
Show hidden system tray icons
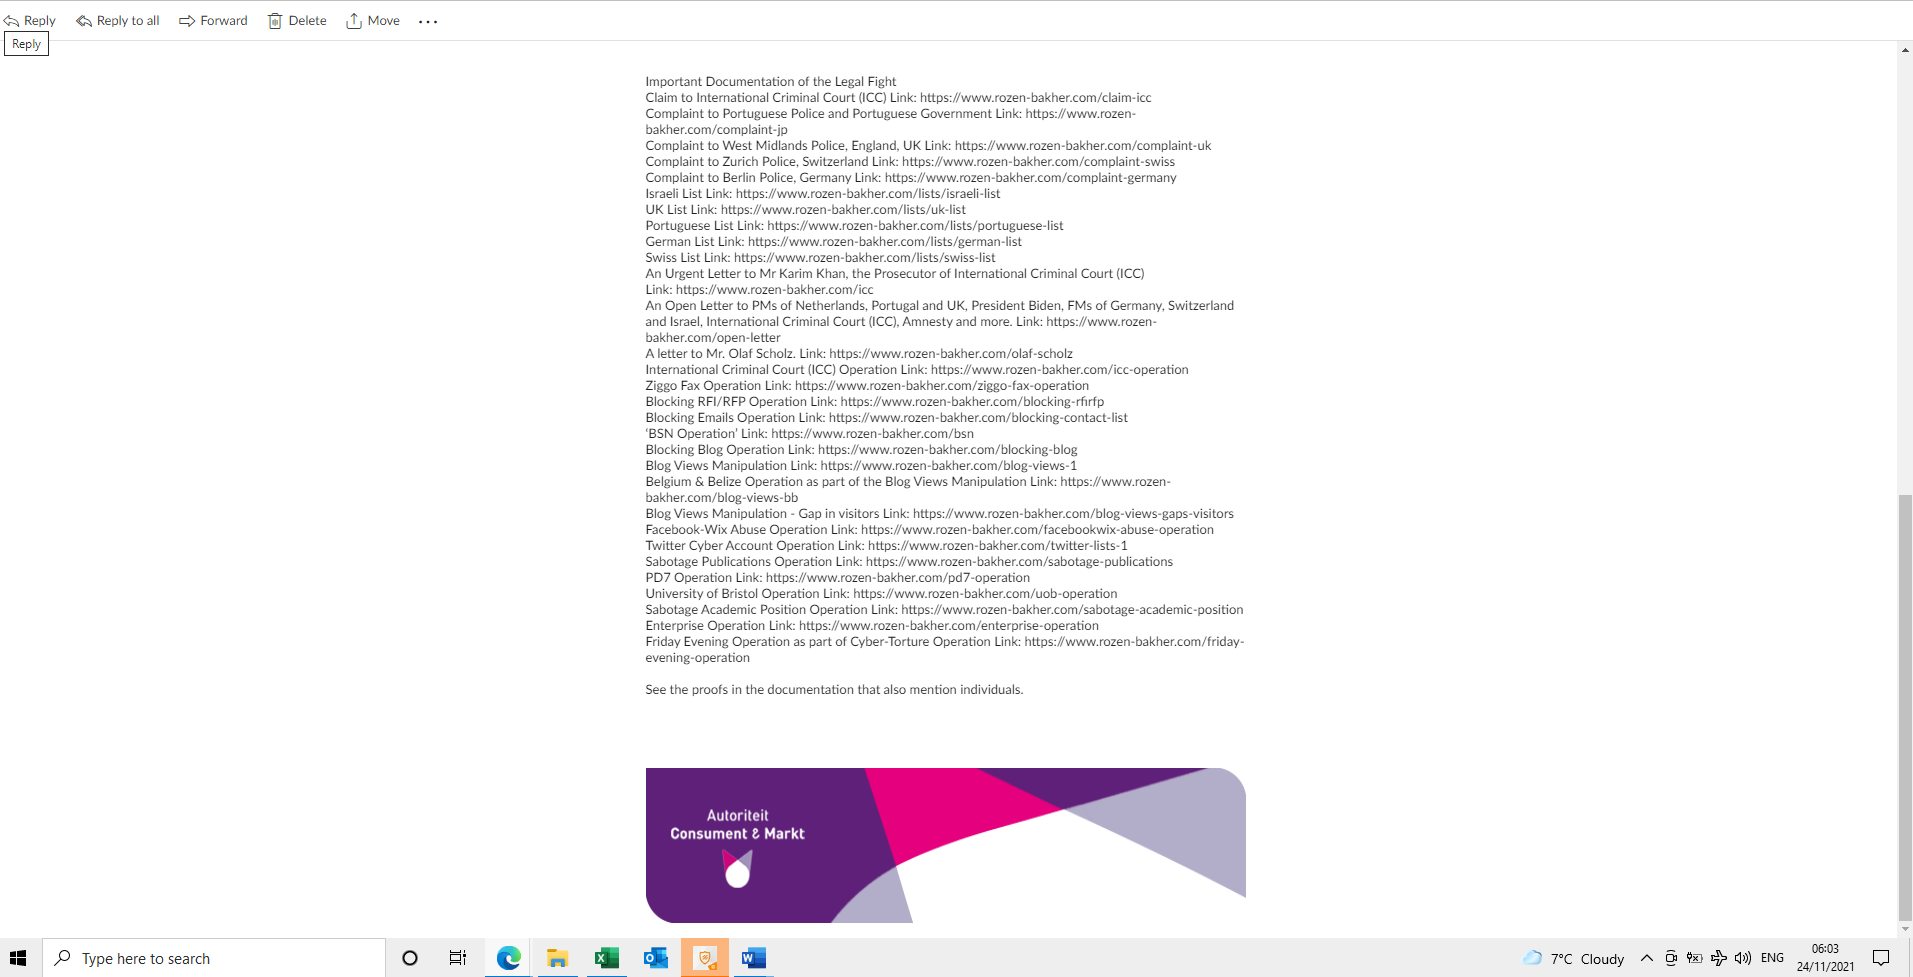pos(1647,957)
